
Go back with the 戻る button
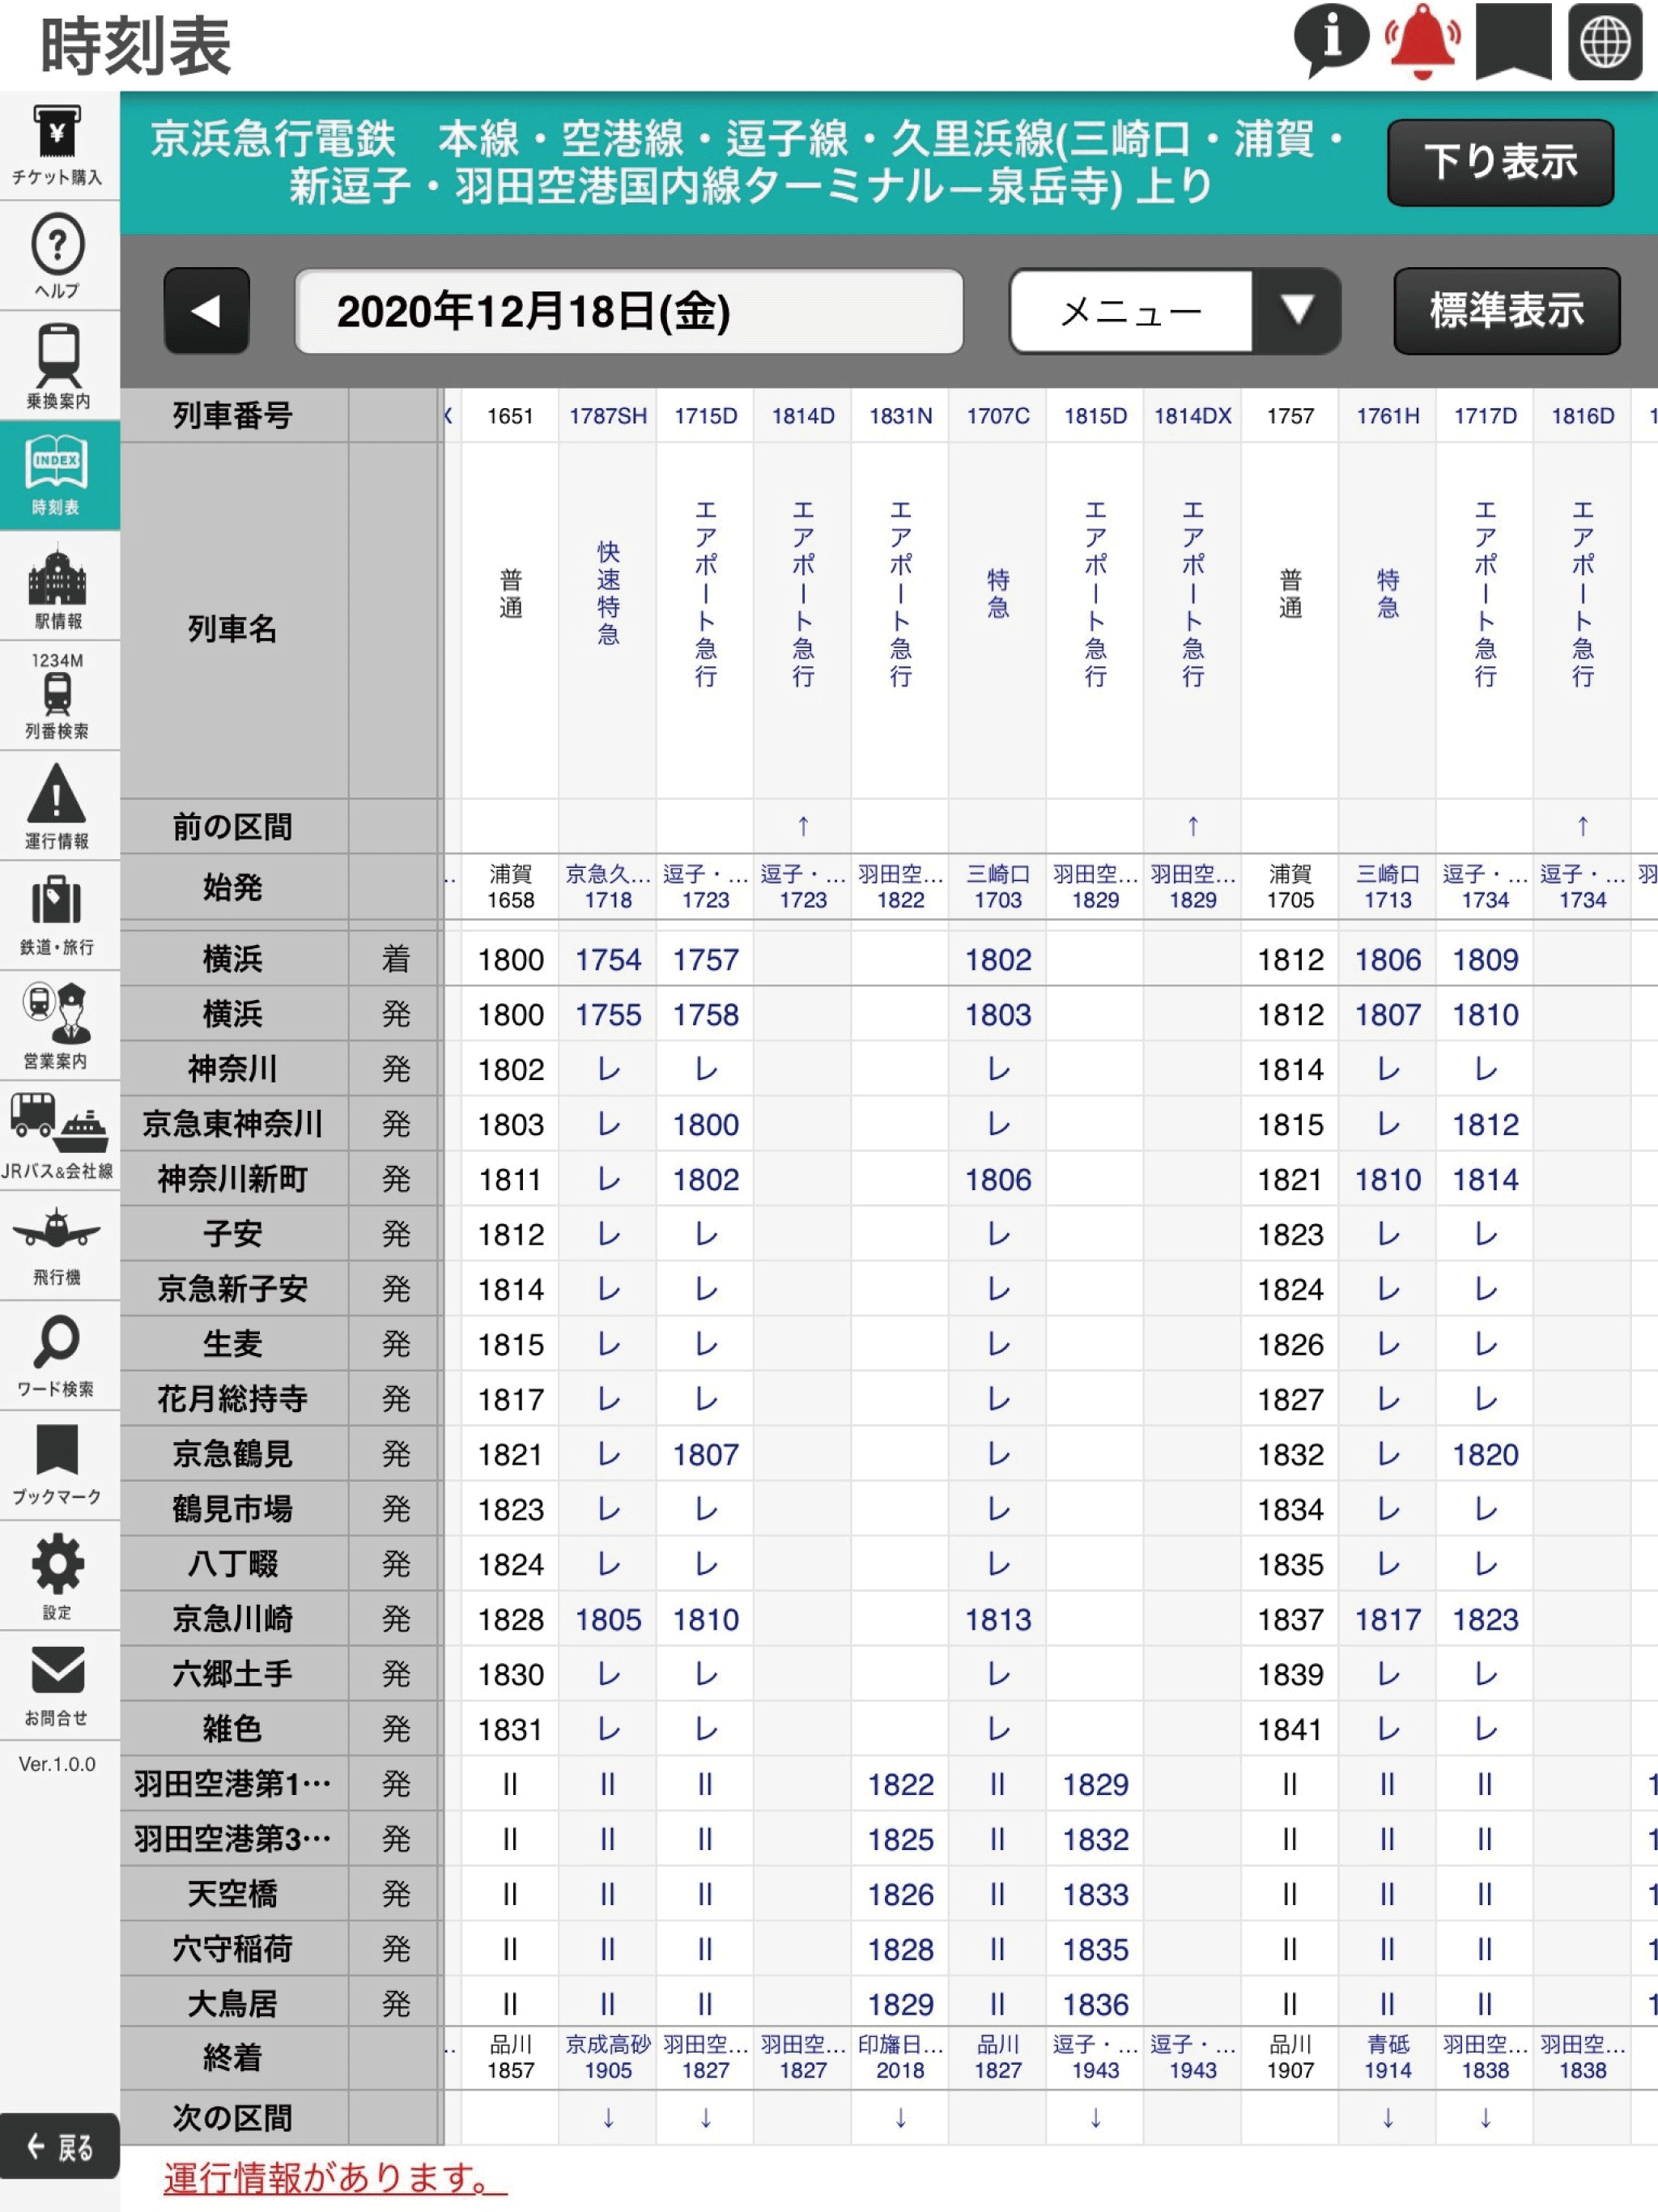(x=60, y=2146)
